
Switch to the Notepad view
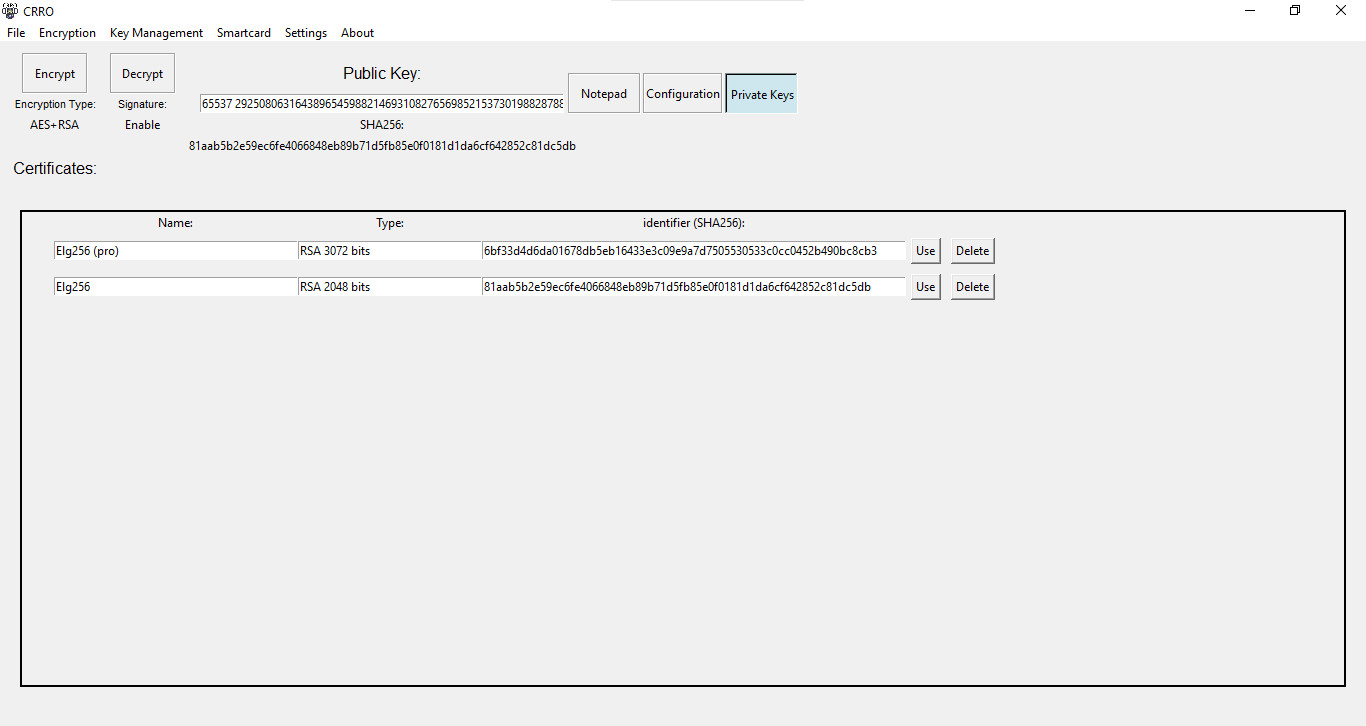[x=604, y=93]
